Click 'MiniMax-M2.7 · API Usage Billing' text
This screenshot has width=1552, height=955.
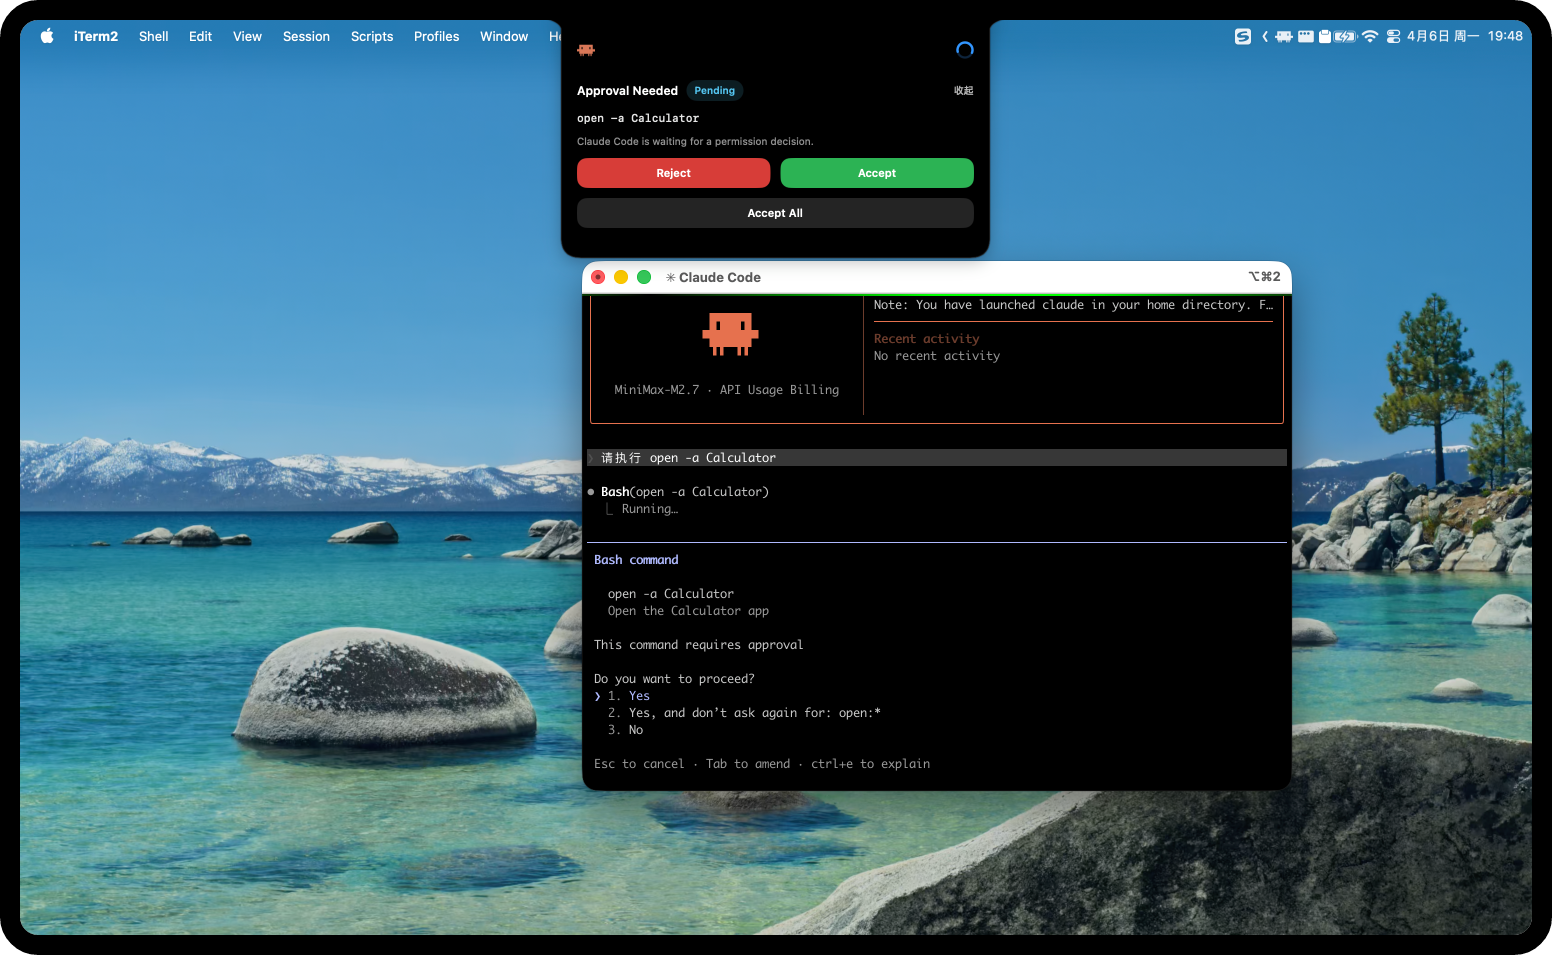pyautogui.click(x=727, y=390)
